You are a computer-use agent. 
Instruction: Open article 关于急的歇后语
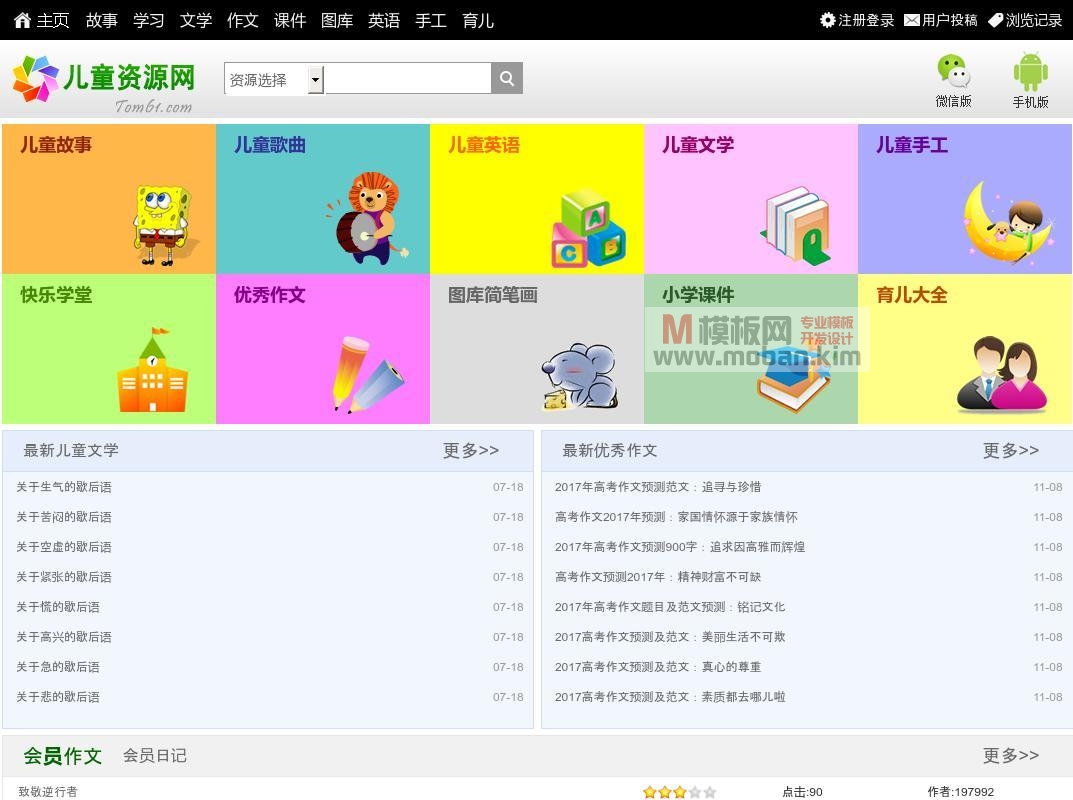[58, 667]
